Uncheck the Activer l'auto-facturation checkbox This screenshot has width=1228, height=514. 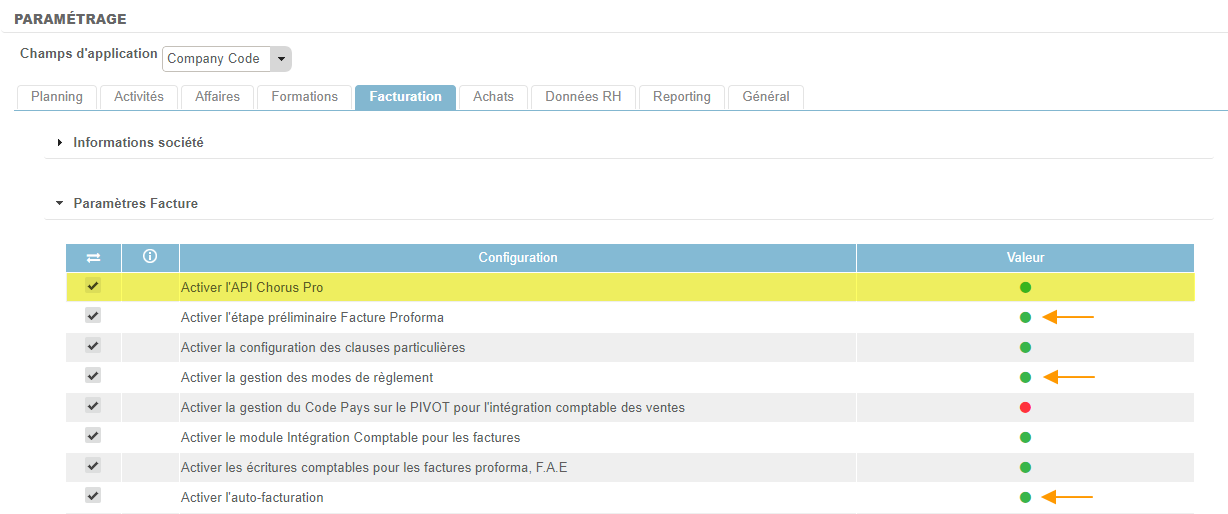pyautogui.click(x=93, y=496)
